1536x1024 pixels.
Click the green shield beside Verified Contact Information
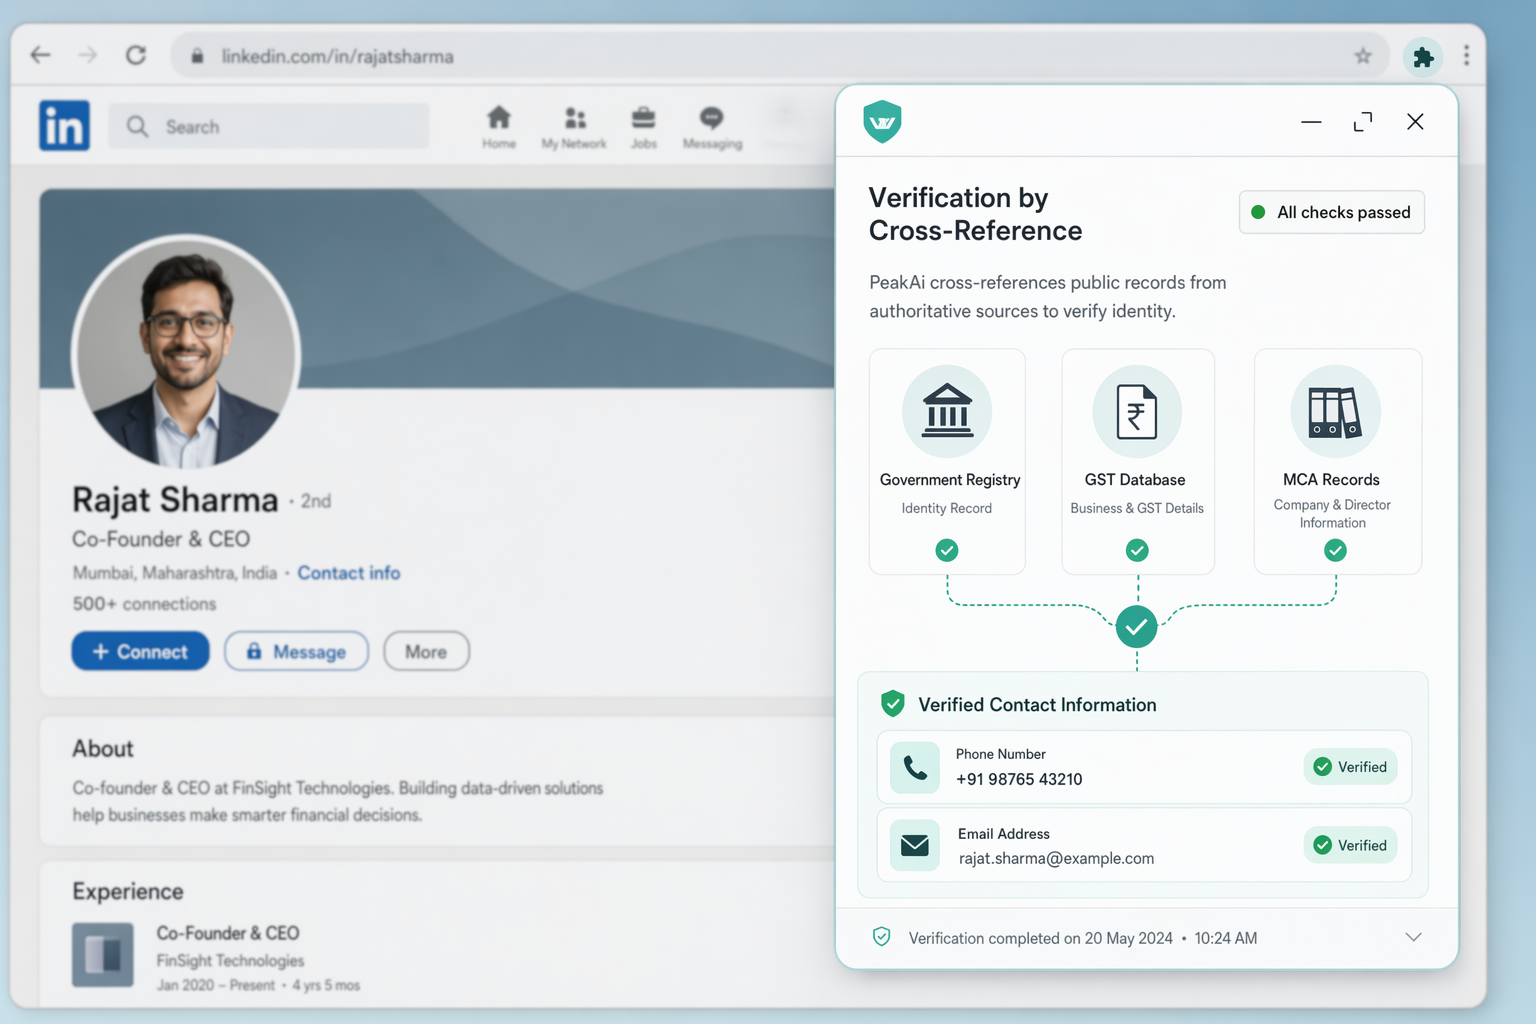tap(893, 704)
